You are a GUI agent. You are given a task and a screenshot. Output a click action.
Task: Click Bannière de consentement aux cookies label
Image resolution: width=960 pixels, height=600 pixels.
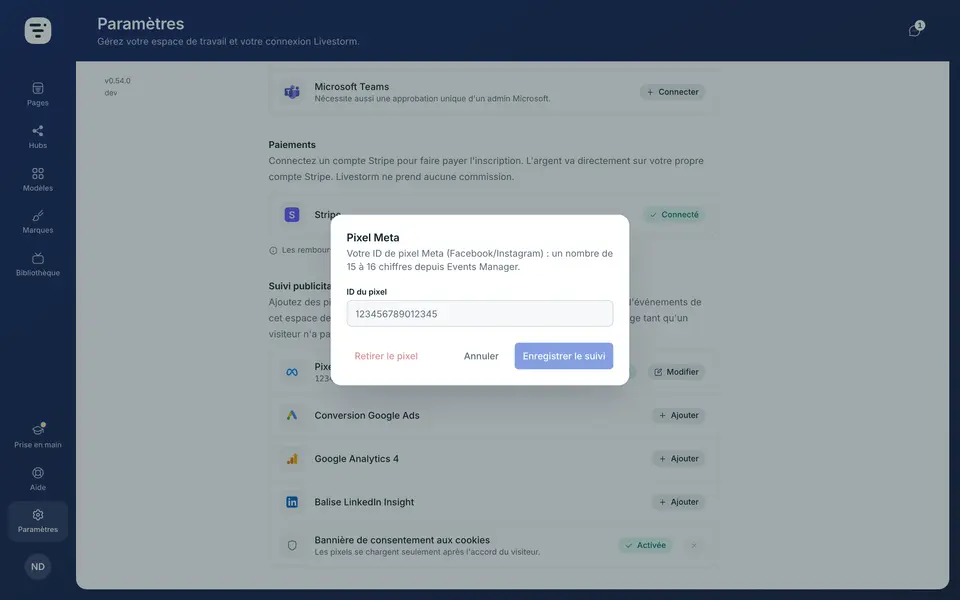point(402,540)
